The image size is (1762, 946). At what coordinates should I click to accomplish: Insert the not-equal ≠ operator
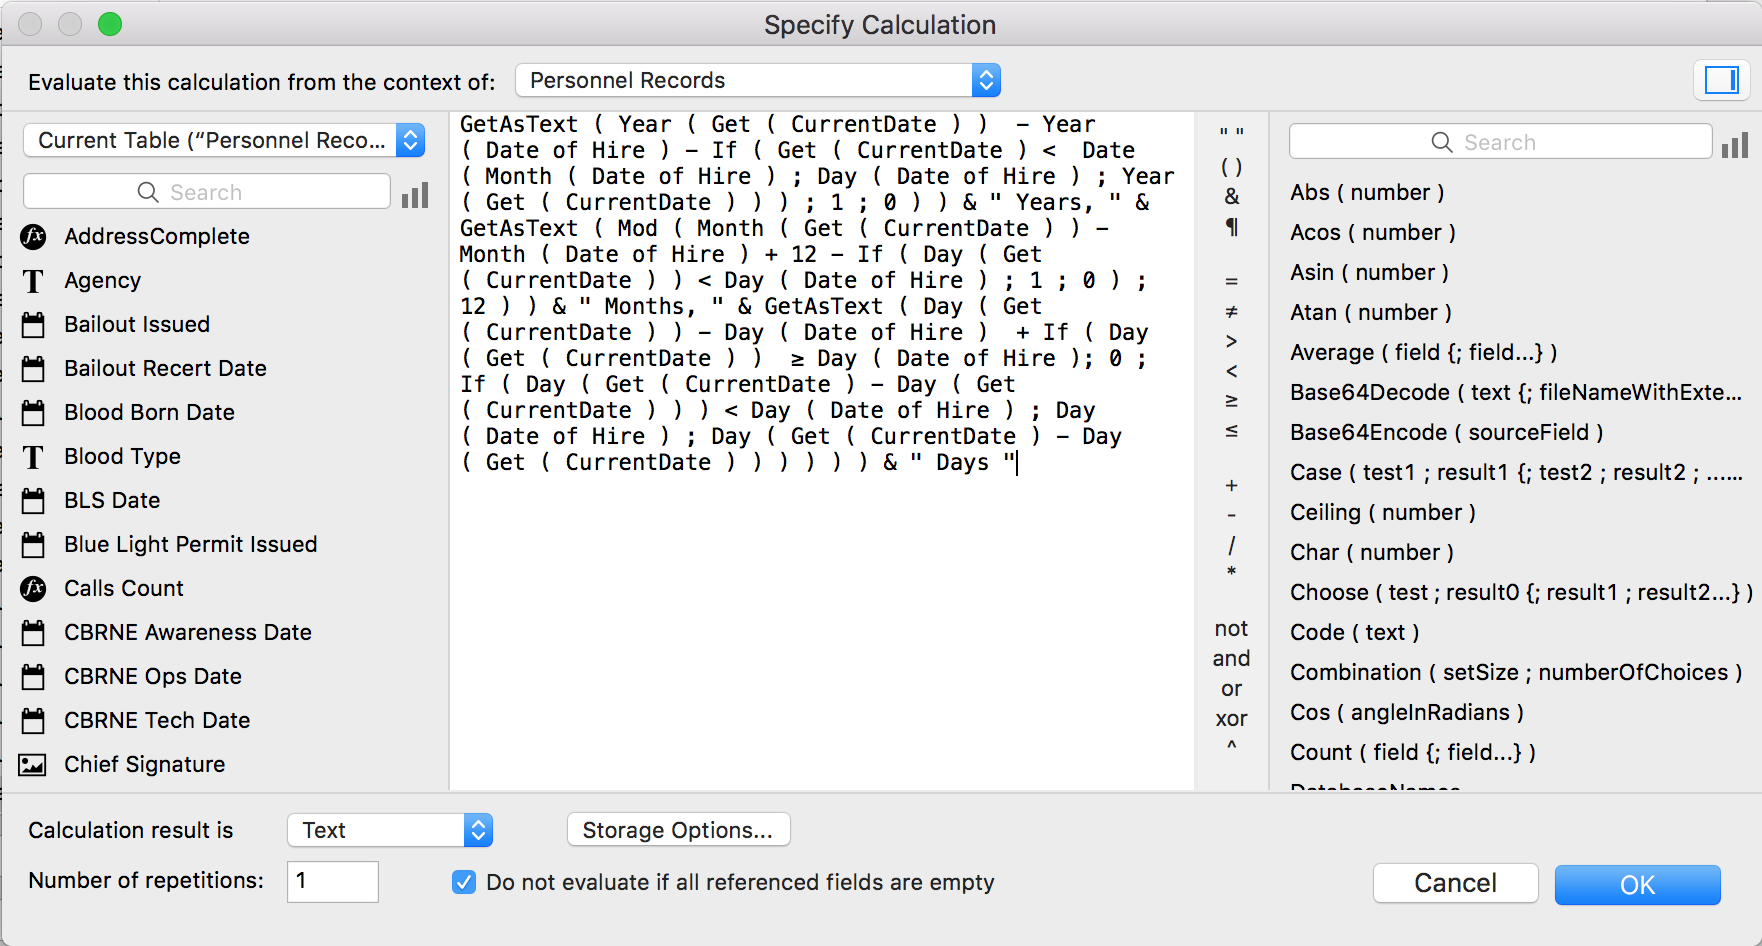click(1232, 312)
